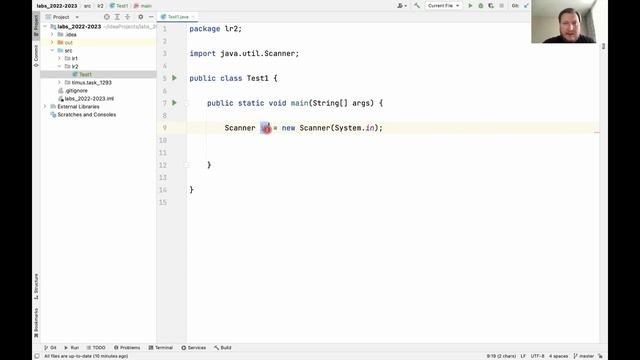This screenshot has width=640, height=360.
Task: Open the TODO tool window tab
Action: pyautogui.click(x=96, y=348)
